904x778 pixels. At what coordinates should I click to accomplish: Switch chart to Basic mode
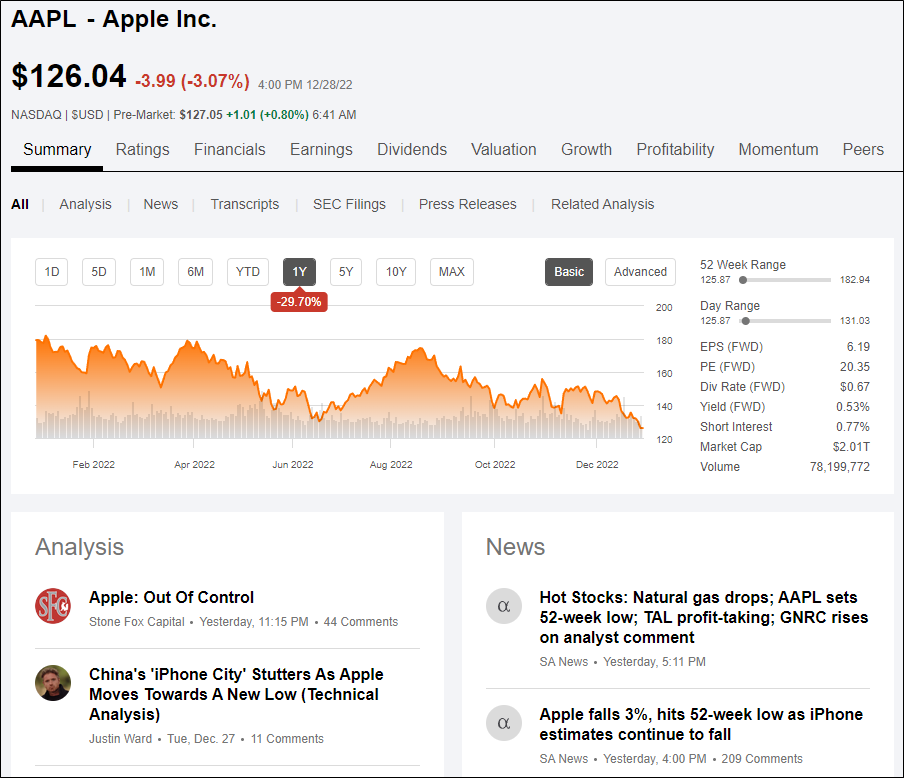569,272
